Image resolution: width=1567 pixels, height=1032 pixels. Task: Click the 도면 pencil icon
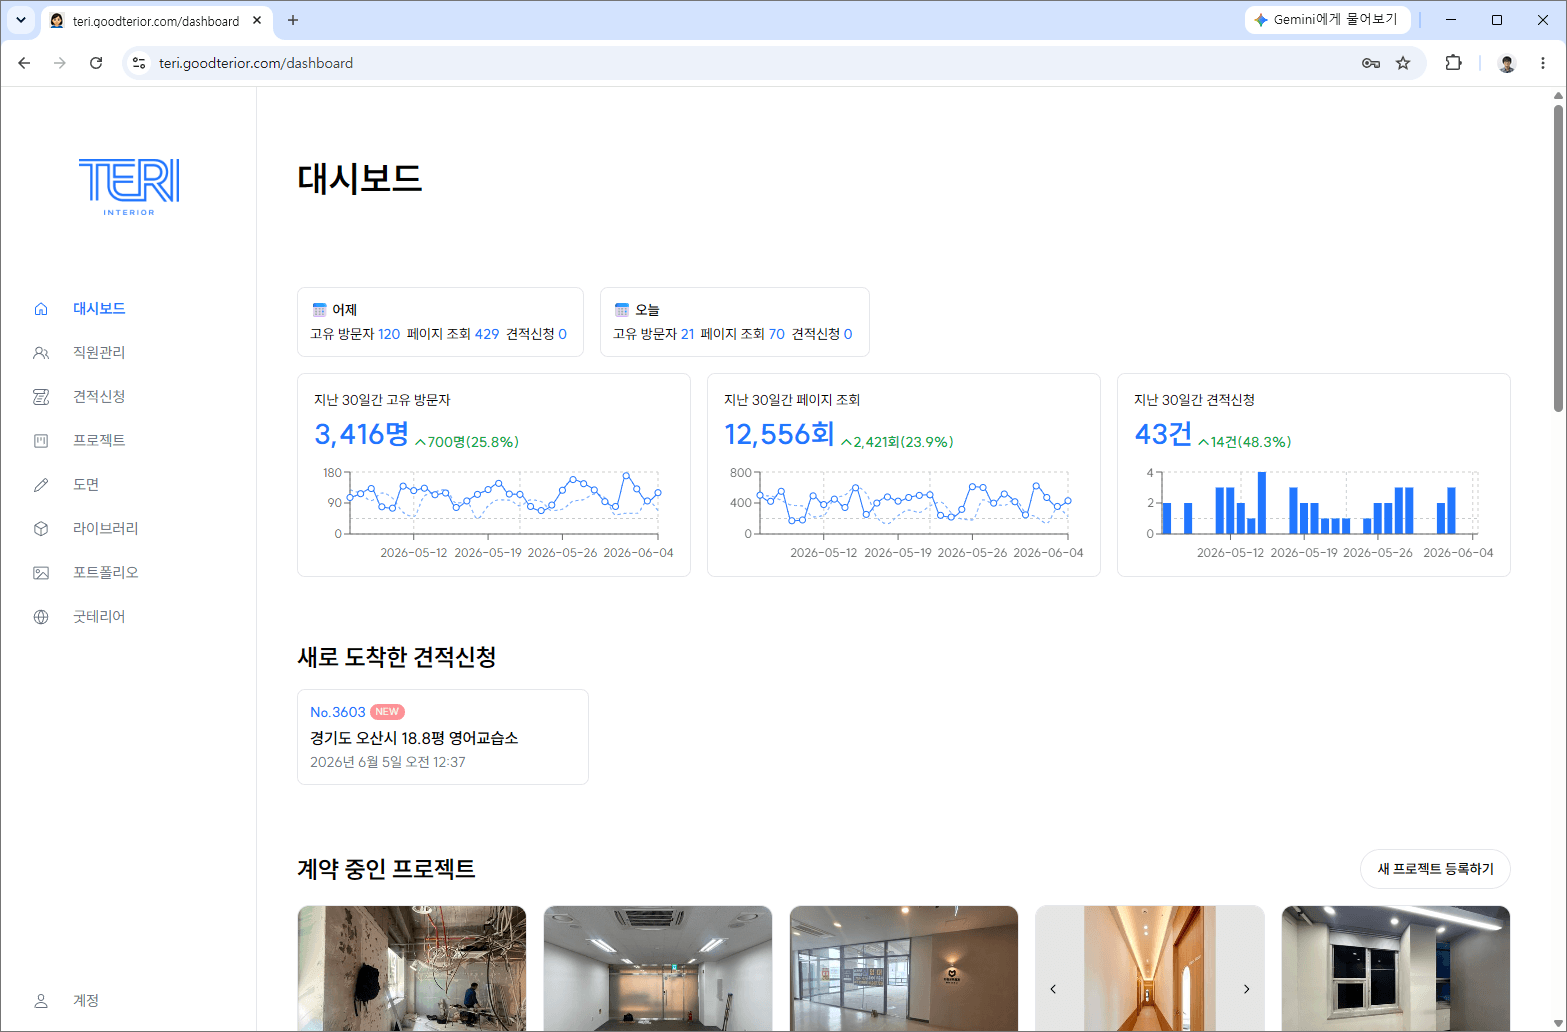coord(41,485)
